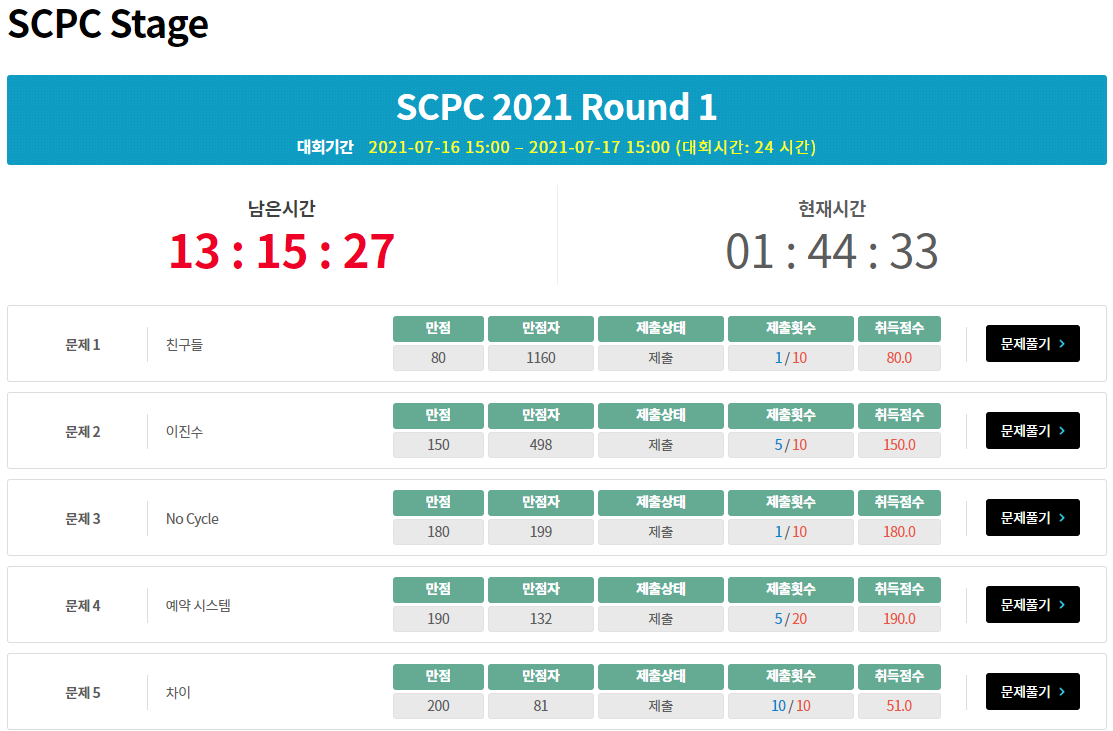Click 문제풀기 for problem 3 No Cycle
The image size is (1113, 731).
pyautogui.click(x=1032, y=517)
